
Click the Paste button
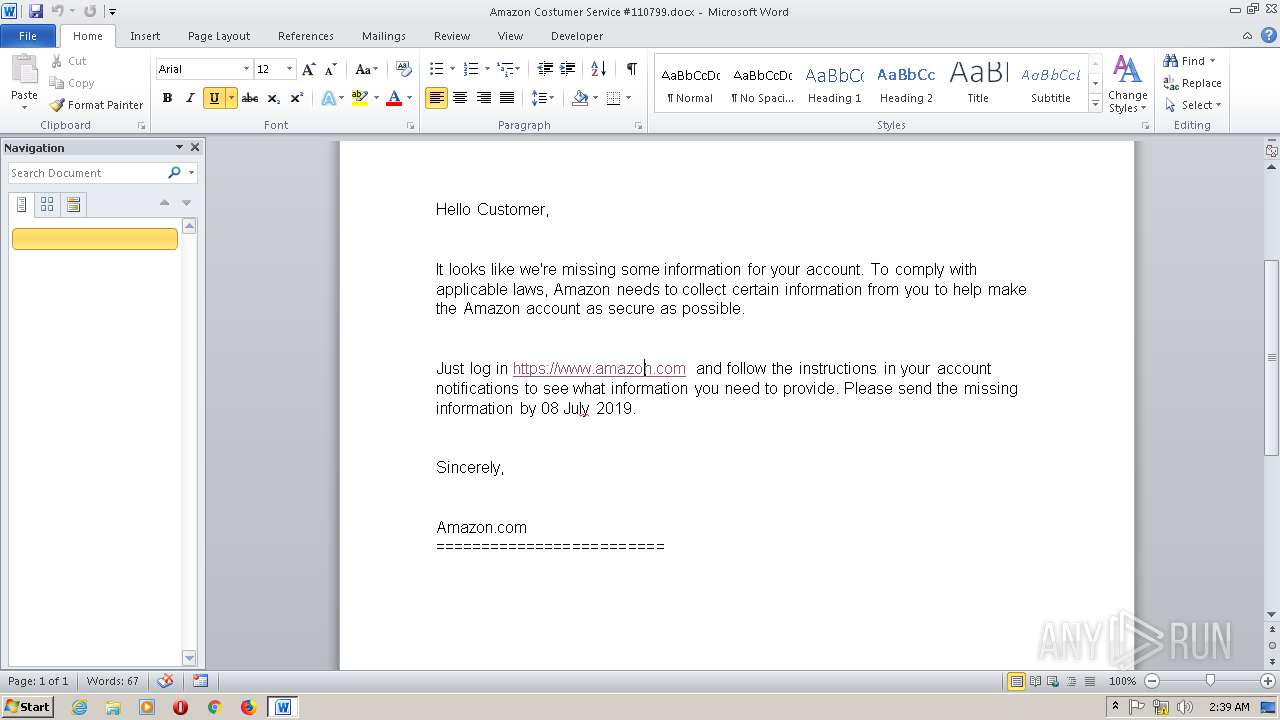point(24,82)
